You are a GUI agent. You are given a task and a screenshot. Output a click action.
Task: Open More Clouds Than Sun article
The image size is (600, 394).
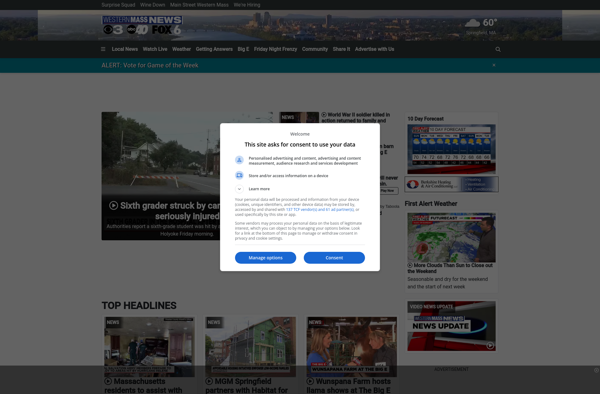pos(450,268)
